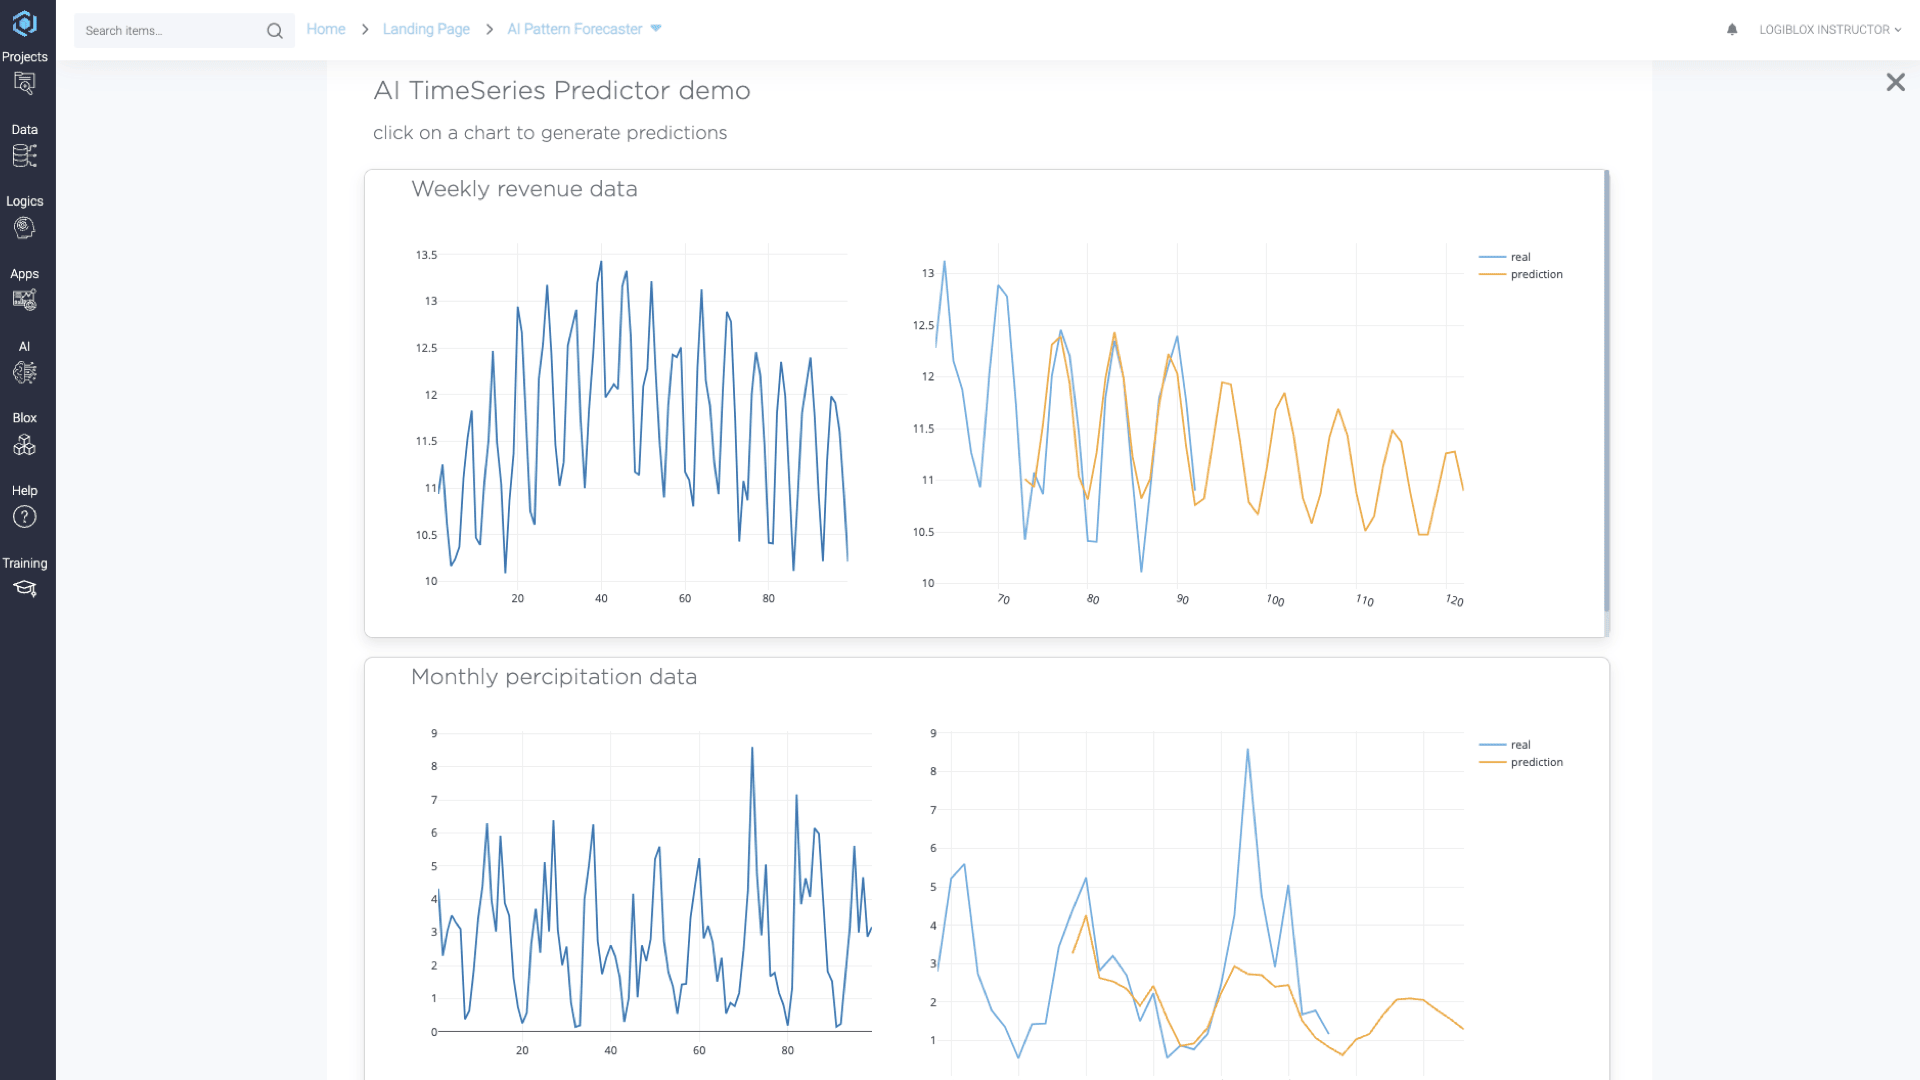Viewport: 1920px width, 1080px height.
Task: Click the search magnifier in search bar
Action: point(274,30)
